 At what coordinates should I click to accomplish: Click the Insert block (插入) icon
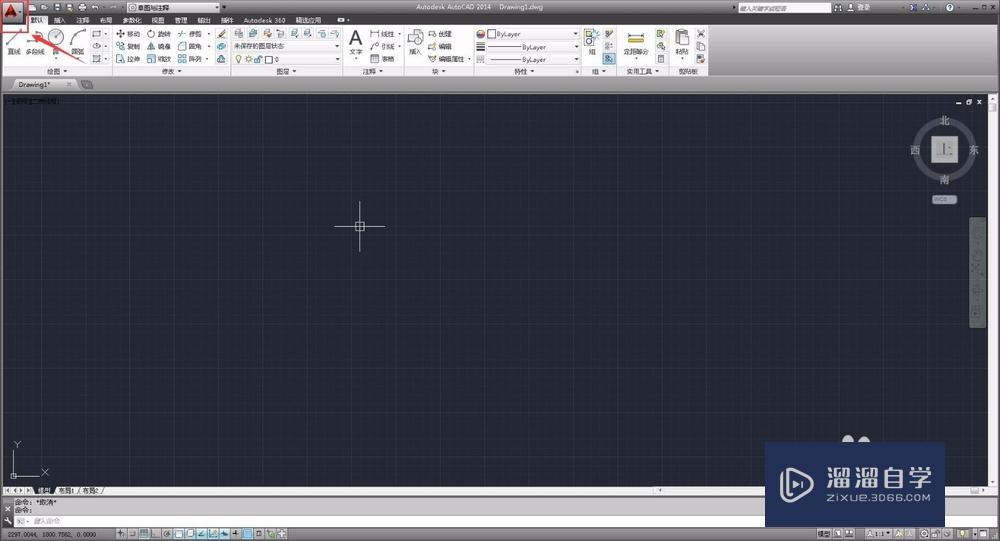coord(415,42)
